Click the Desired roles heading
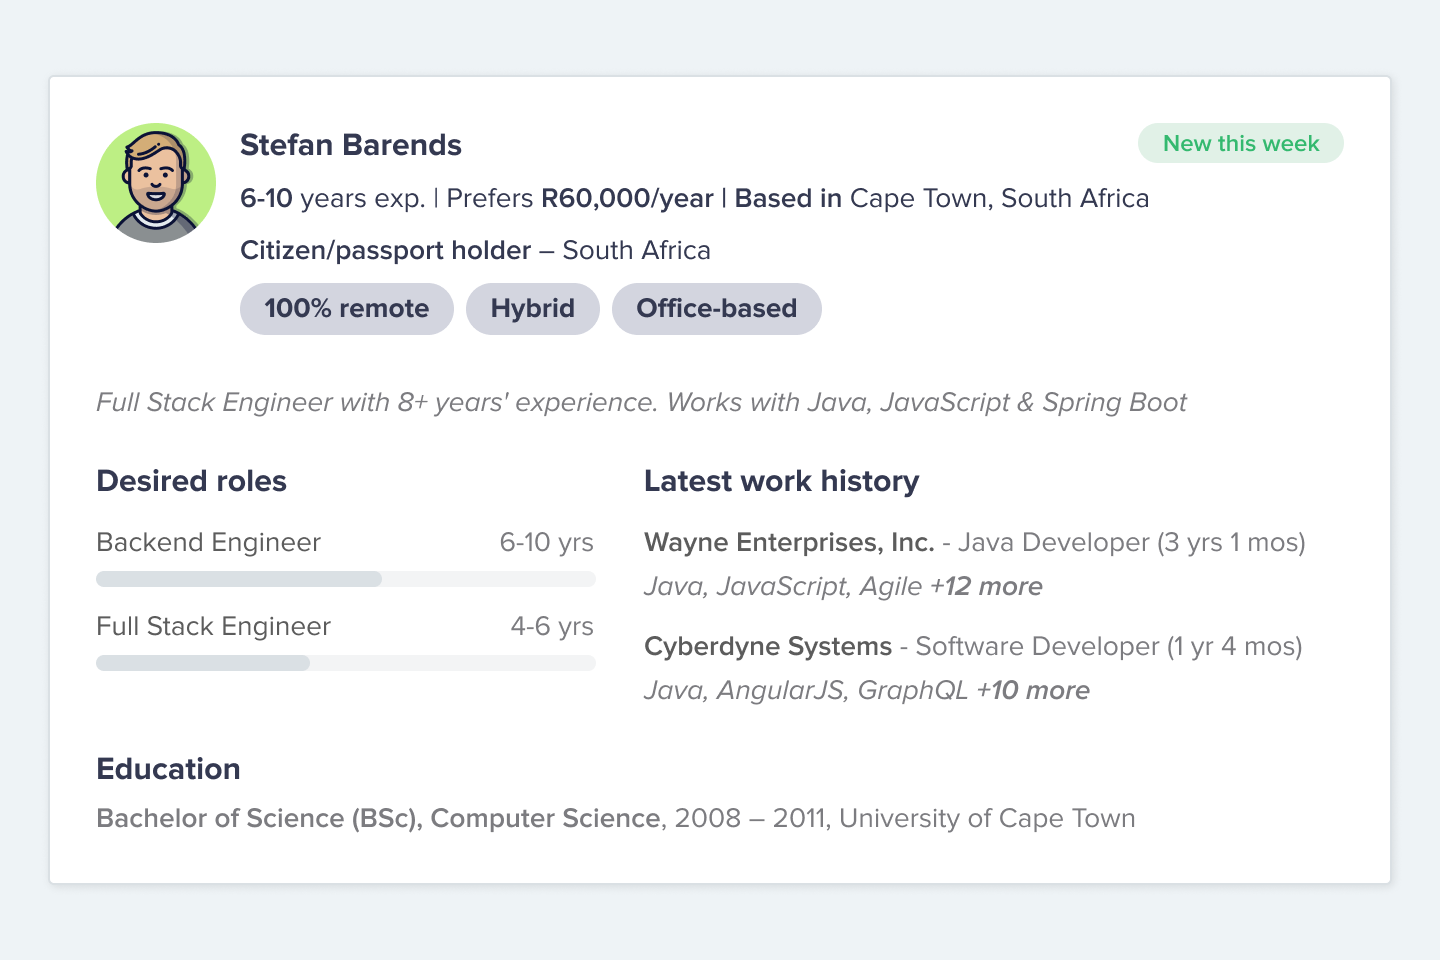1440x960 pixels. (191, 481)
